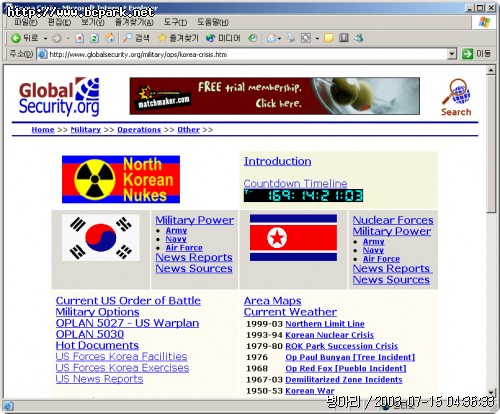Open the Hot Documents link
Viewport: 500px width, 414px height.
97,345
